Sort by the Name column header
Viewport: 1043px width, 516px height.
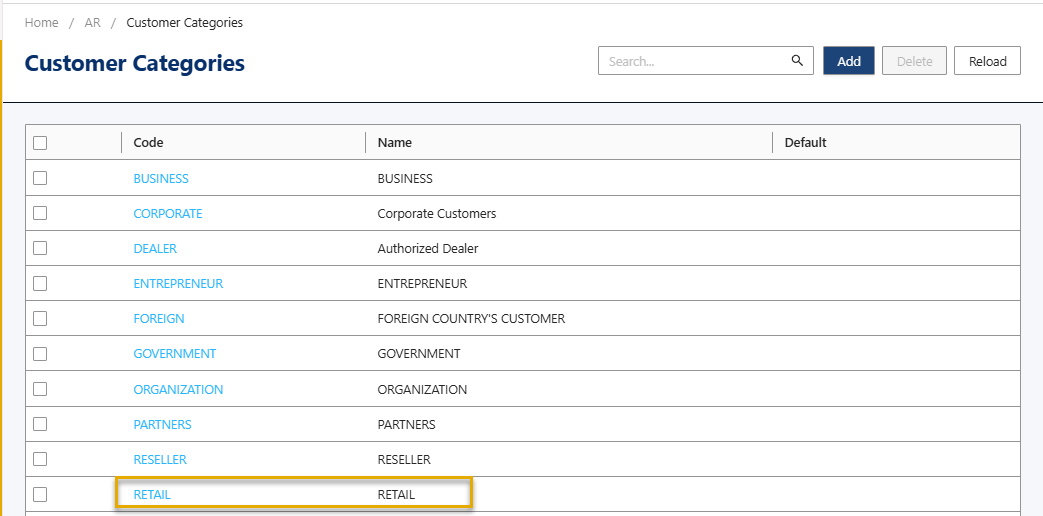[394, 142]
